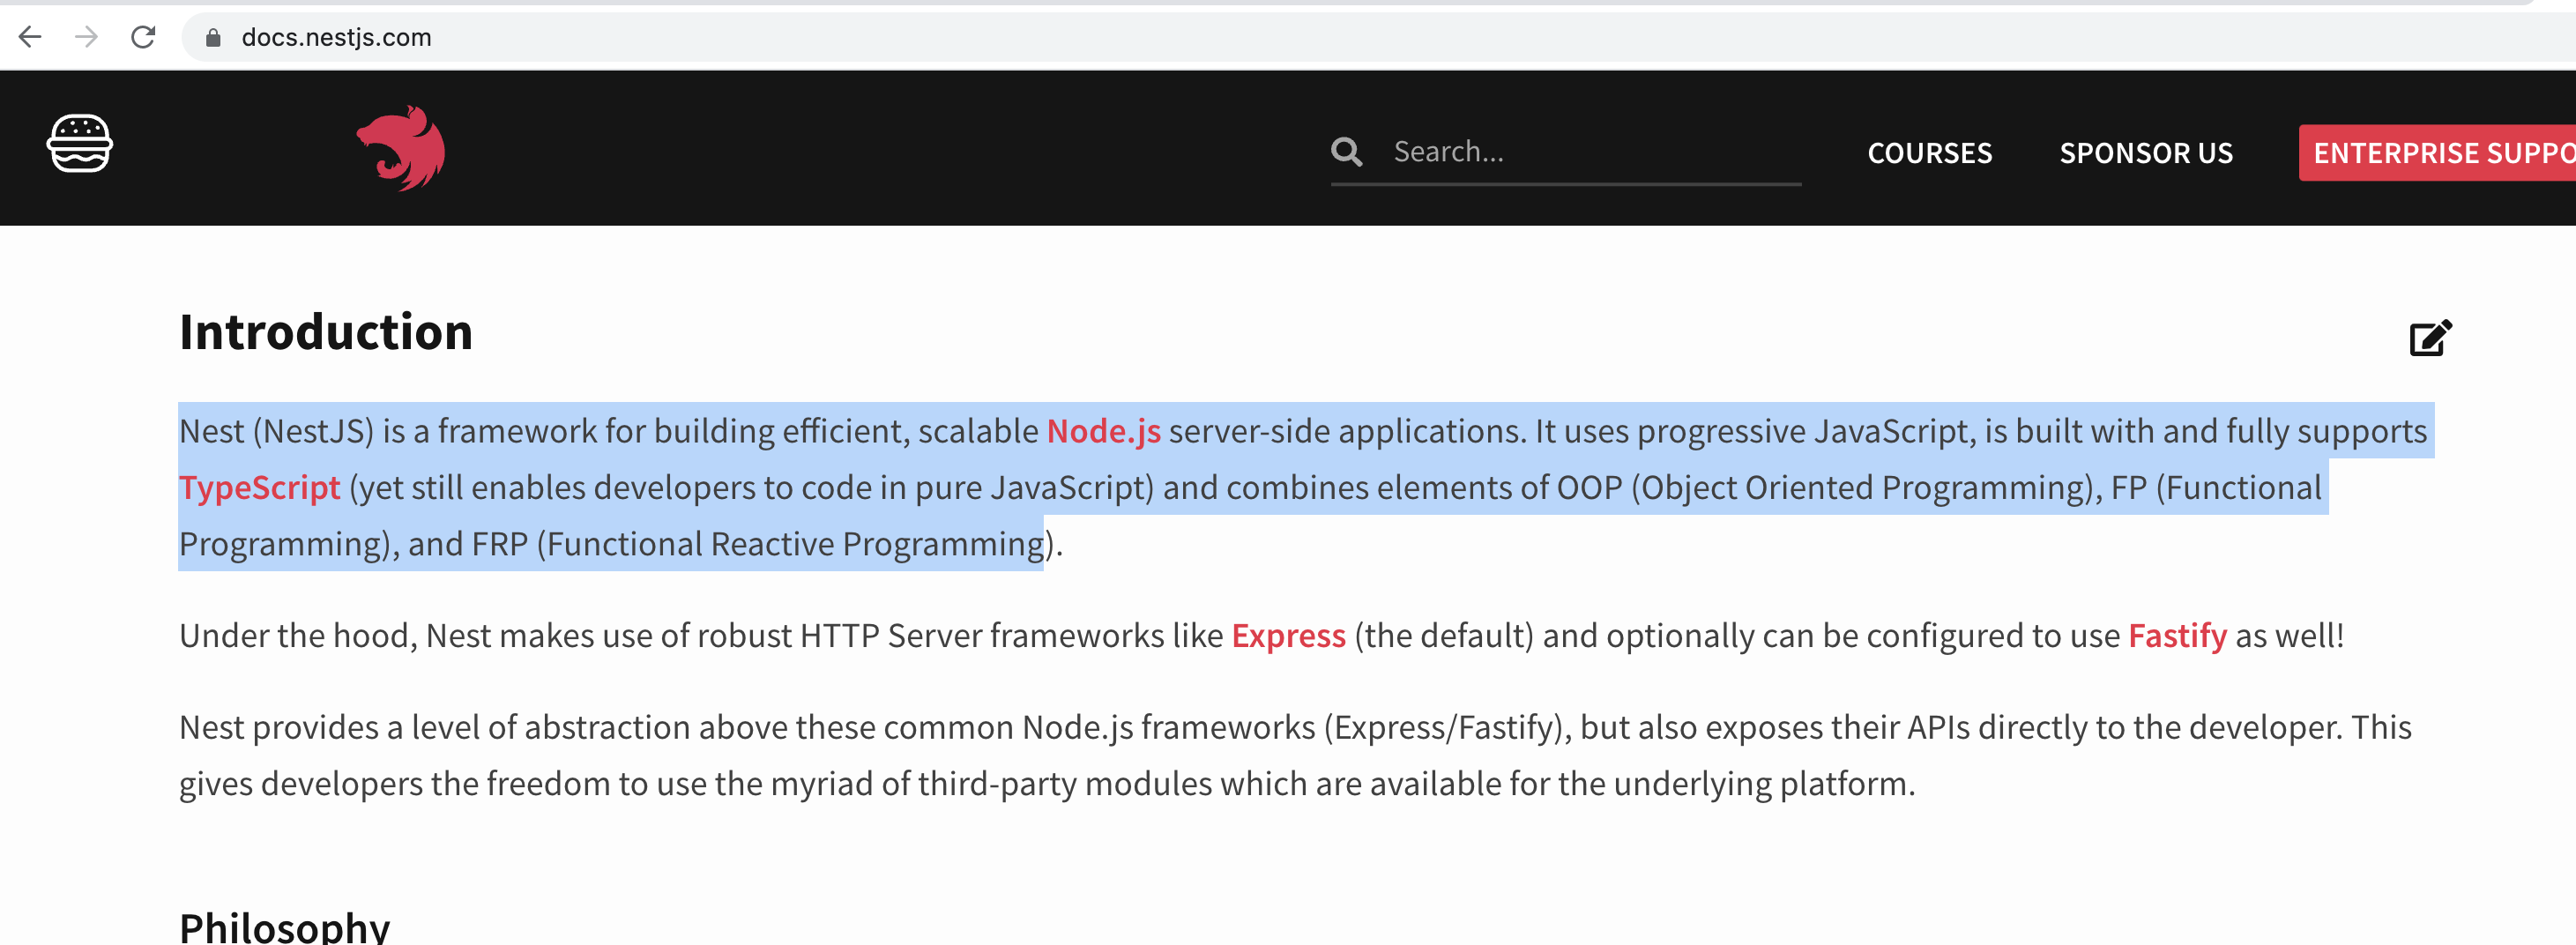Follow the Fastify link
This screenshot has width=2576, height=945.
click(2177, 636)
